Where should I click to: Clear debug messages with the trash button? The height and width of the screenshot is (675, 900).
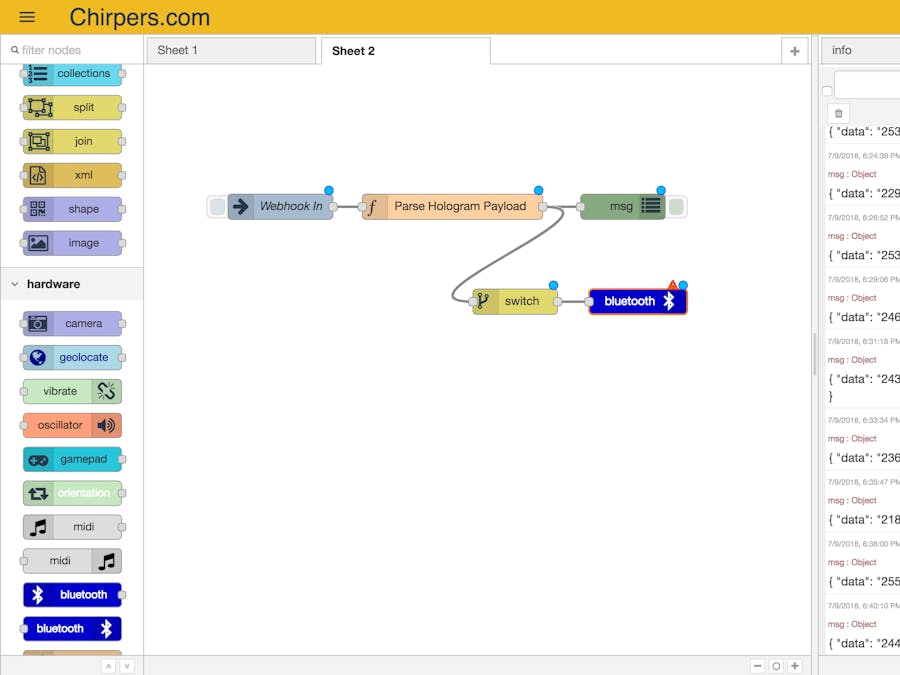coord(837,113)
